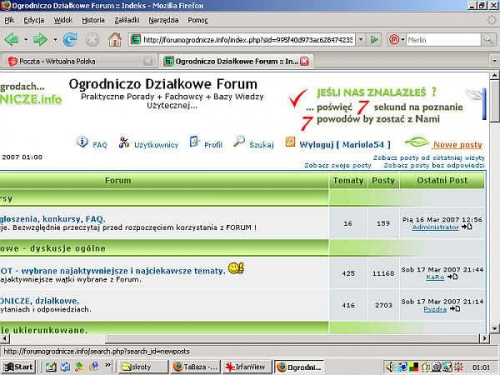Click the green Go arrow beside address bar

[375, 40]
